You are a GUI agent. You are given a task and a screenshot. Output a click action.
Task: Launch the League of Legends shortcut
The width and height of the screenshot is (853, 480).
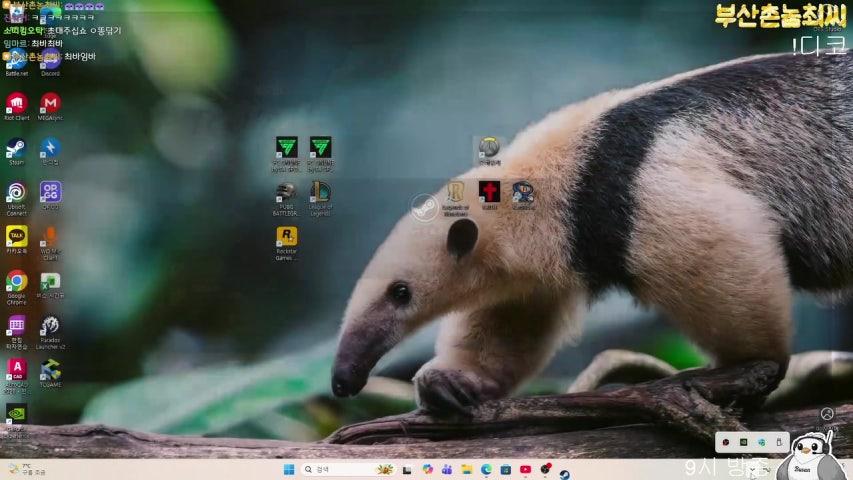320,192
